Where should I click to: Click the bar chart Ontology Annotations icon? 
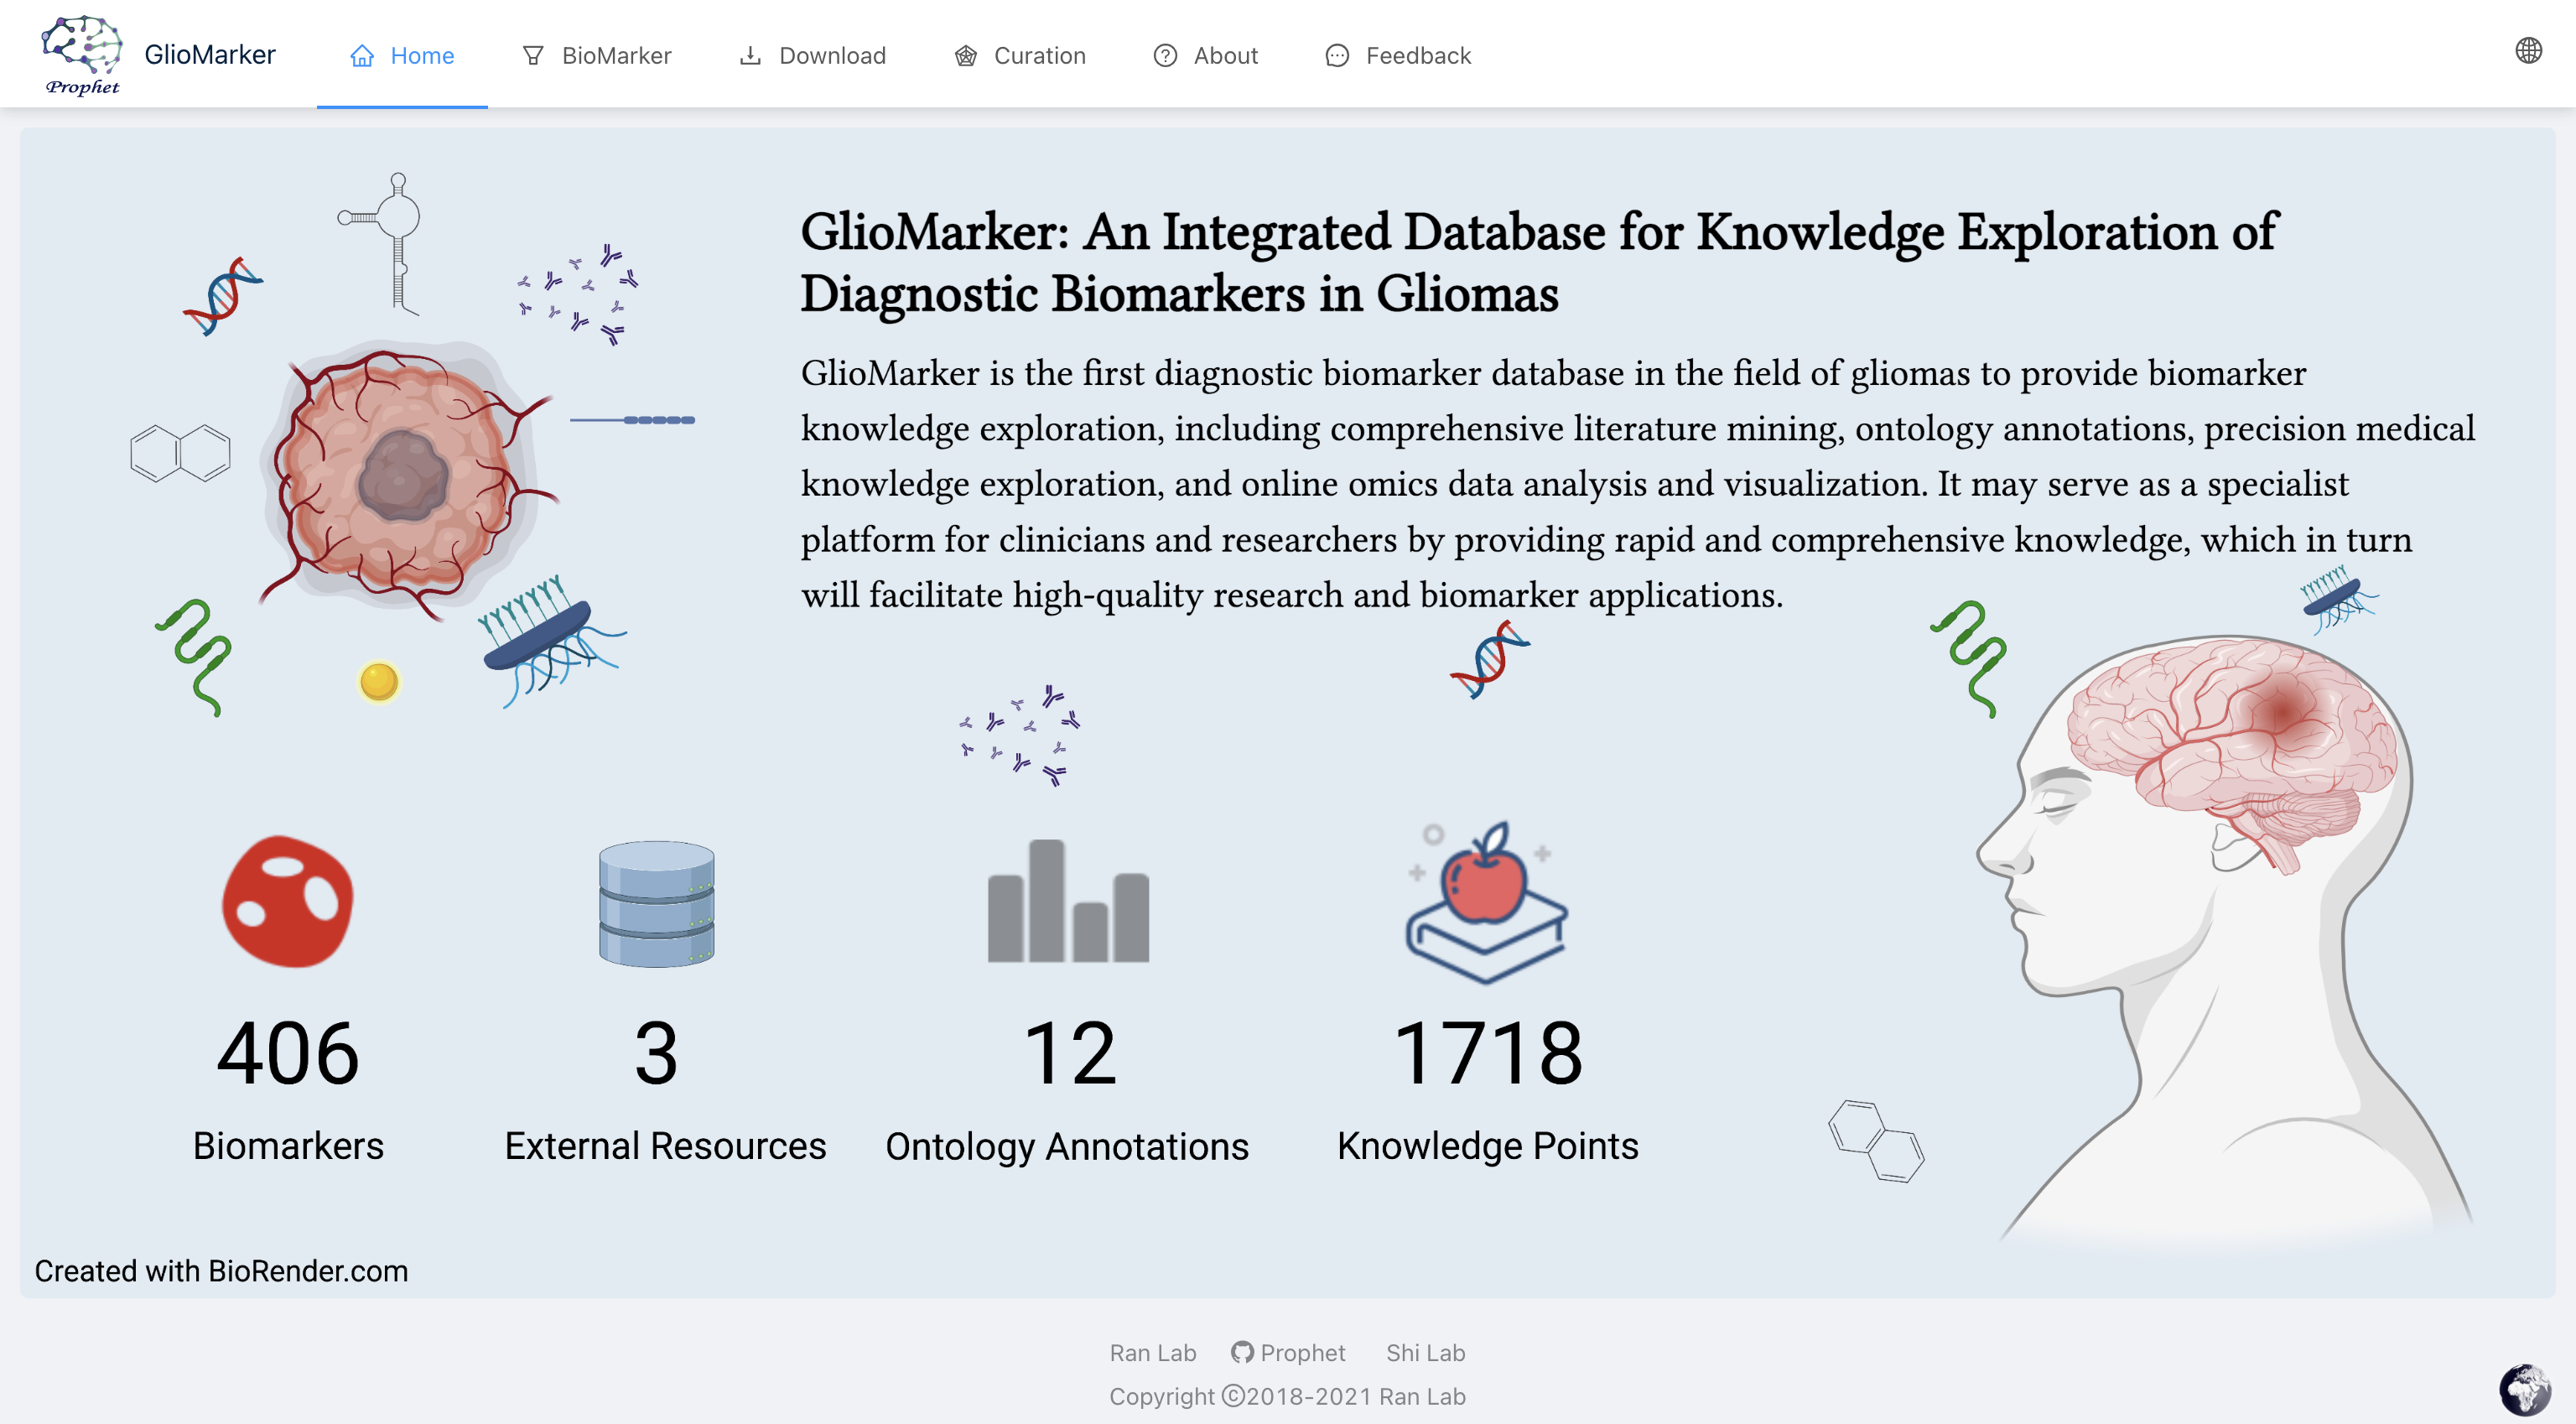tap(1068, 901)
